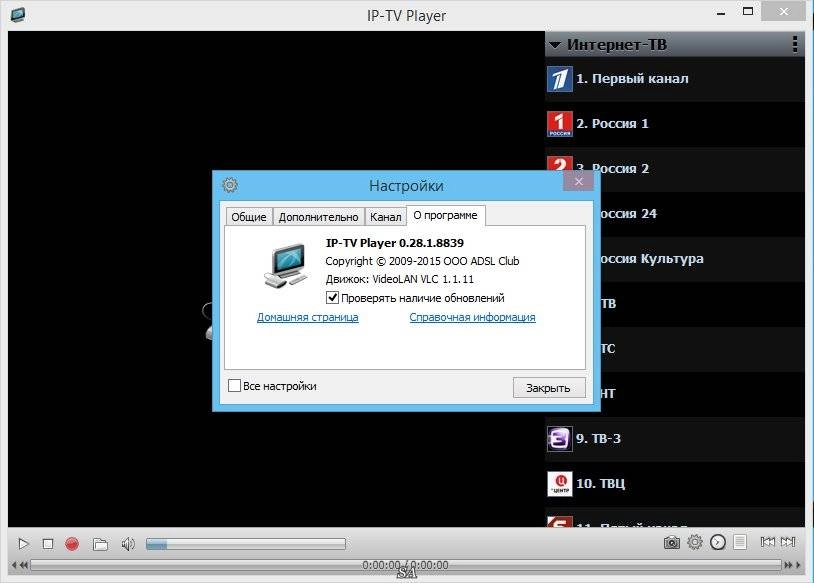This screenshot has width=814, height=583.
Task: Switch to the Общие tab
Action: [x=249, y=217]
